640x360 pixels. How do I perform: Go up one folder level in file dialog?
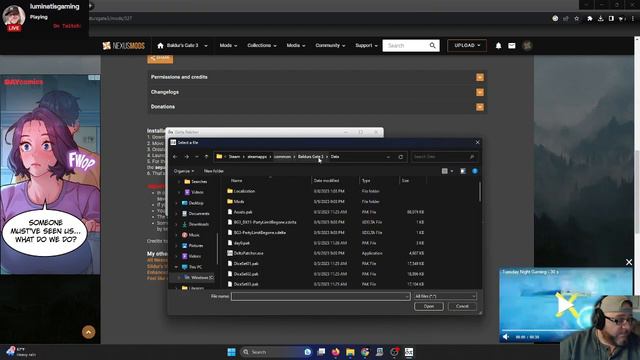206,157
